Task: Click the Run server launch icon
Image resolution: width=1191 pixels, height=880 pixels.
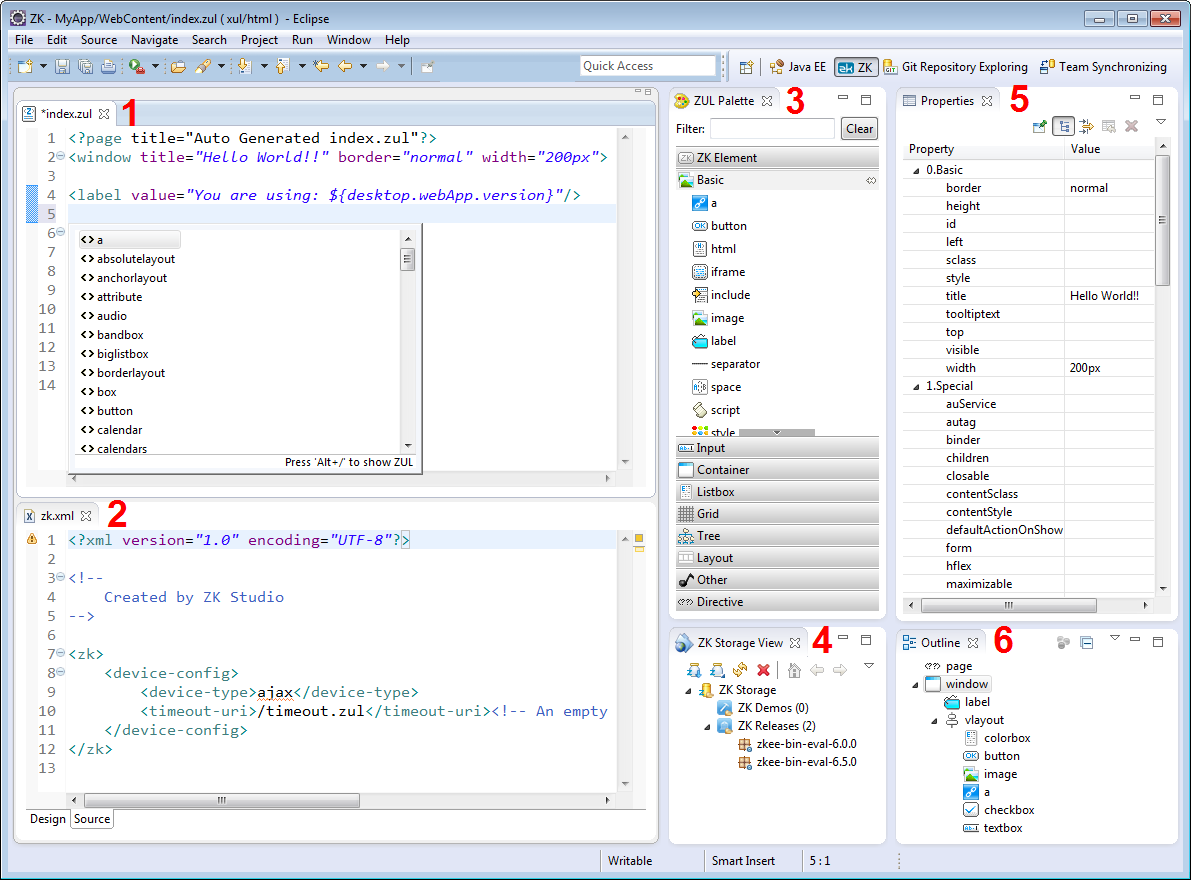Action: (x=137, y=67)
